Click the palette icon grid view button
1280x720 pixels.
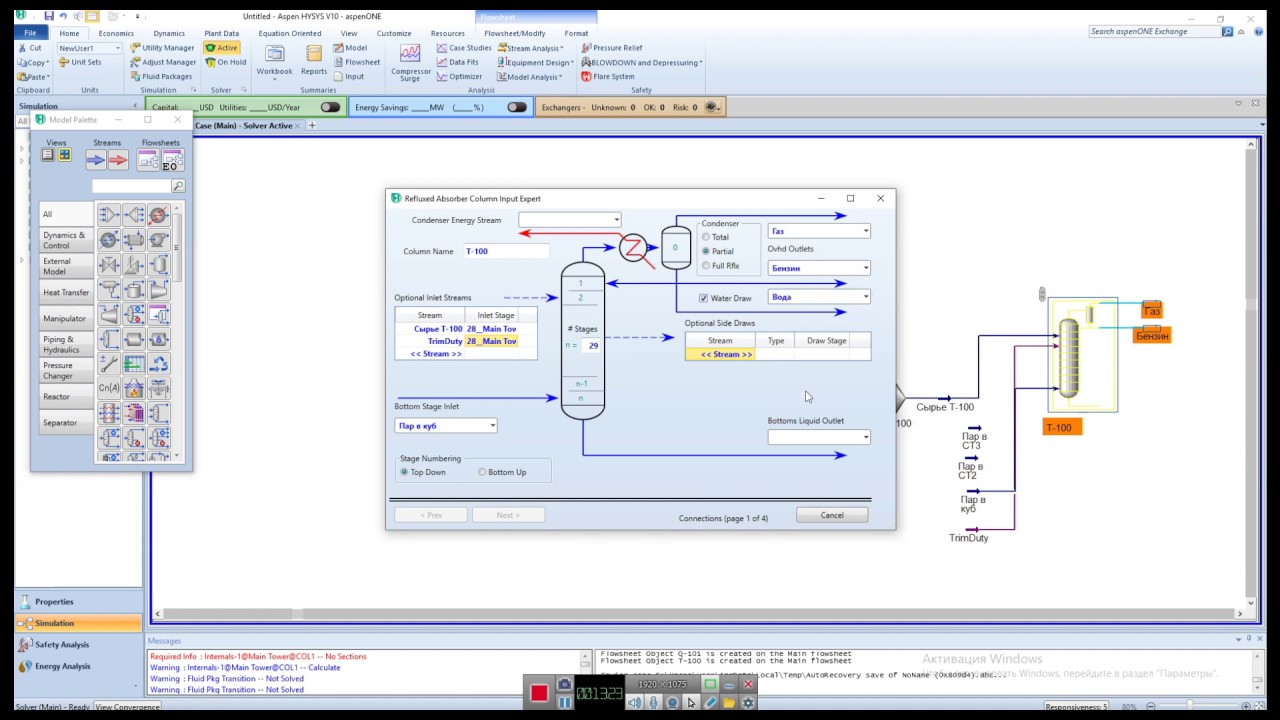click(x=65, y=155)
